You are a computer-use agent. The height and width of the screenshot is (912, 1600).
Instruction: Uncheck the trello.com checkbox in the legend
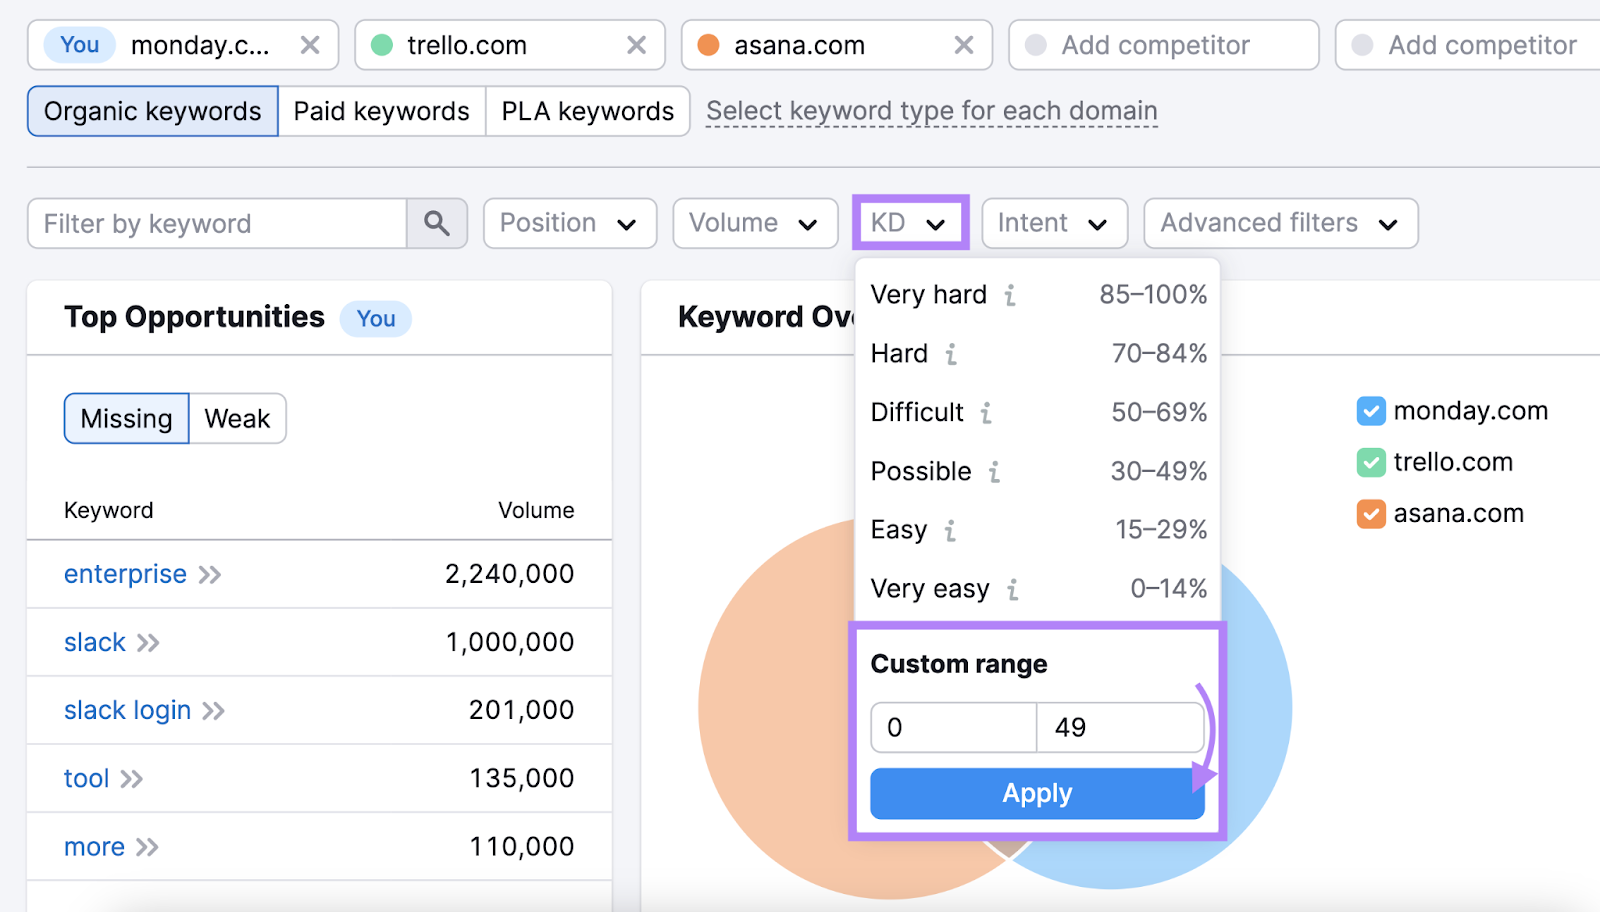click(x=1371, y=462)
